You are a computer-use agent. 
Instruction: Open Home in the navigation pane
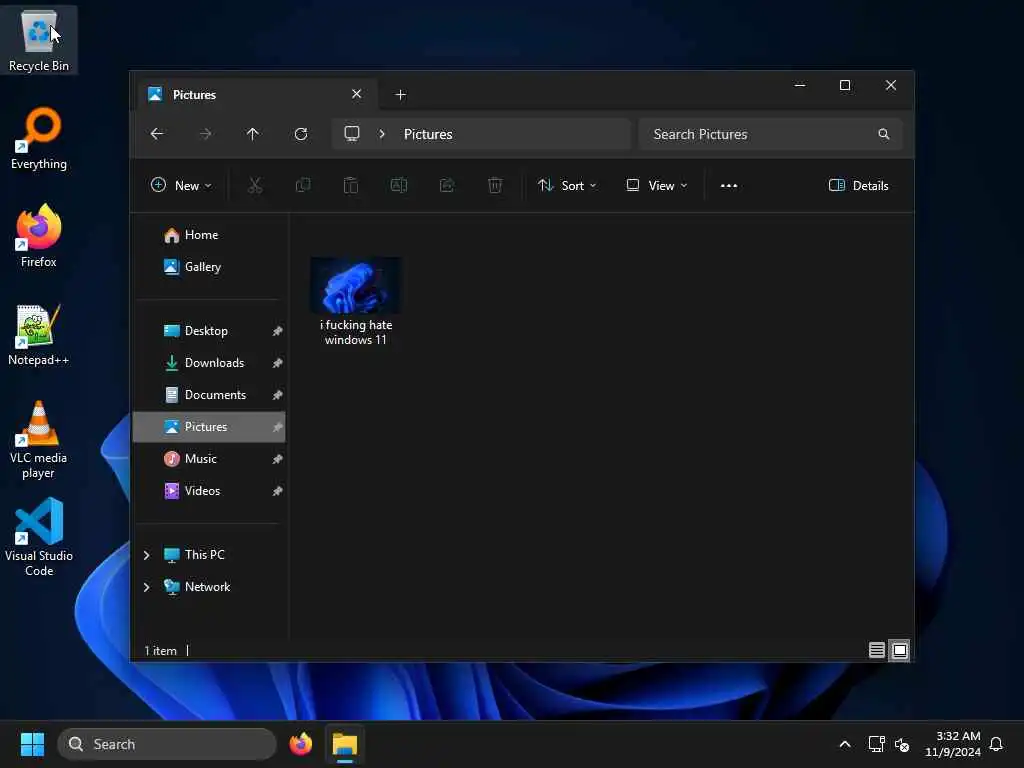coord(209,235)
